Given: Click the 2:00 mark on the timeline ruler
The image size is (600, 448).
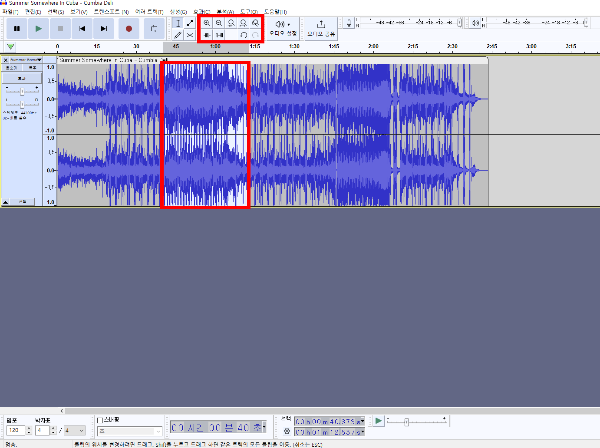Looking at the screenshot, I should pos(373,46).
